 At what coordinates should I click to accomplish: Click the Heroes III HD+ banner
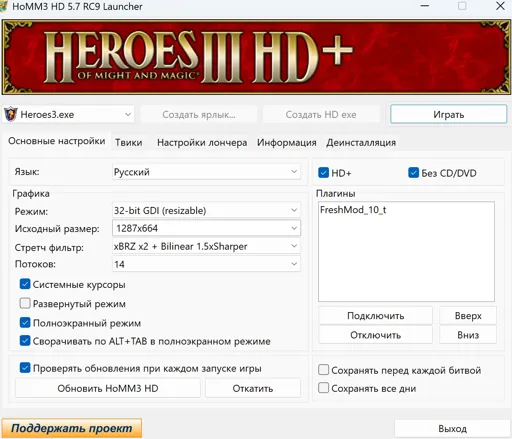(256, 57)
